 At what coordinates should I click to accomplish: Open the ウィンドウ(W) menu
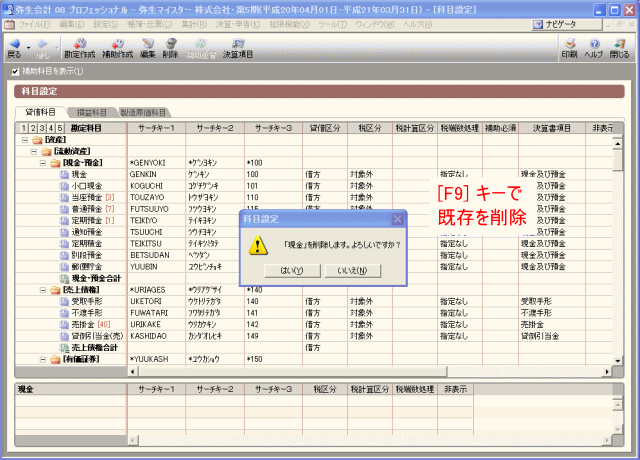pos(375,24)
